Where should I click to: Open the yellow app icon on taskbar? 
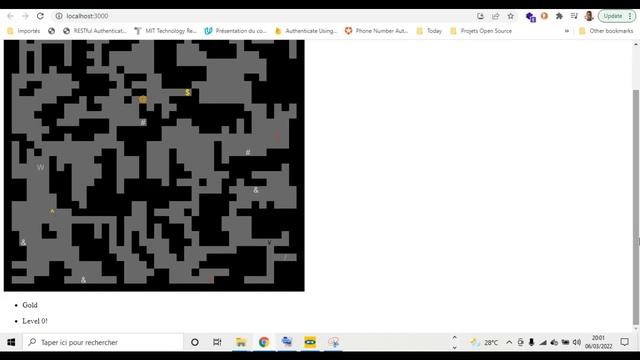[x=310, y=342]
